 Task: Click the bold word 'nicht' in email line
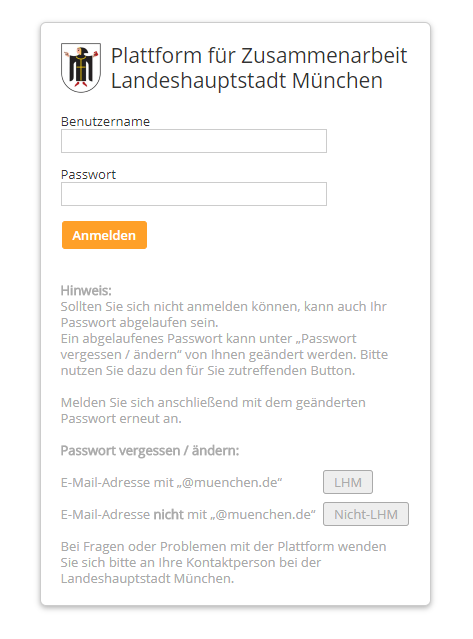click(168, 515)
